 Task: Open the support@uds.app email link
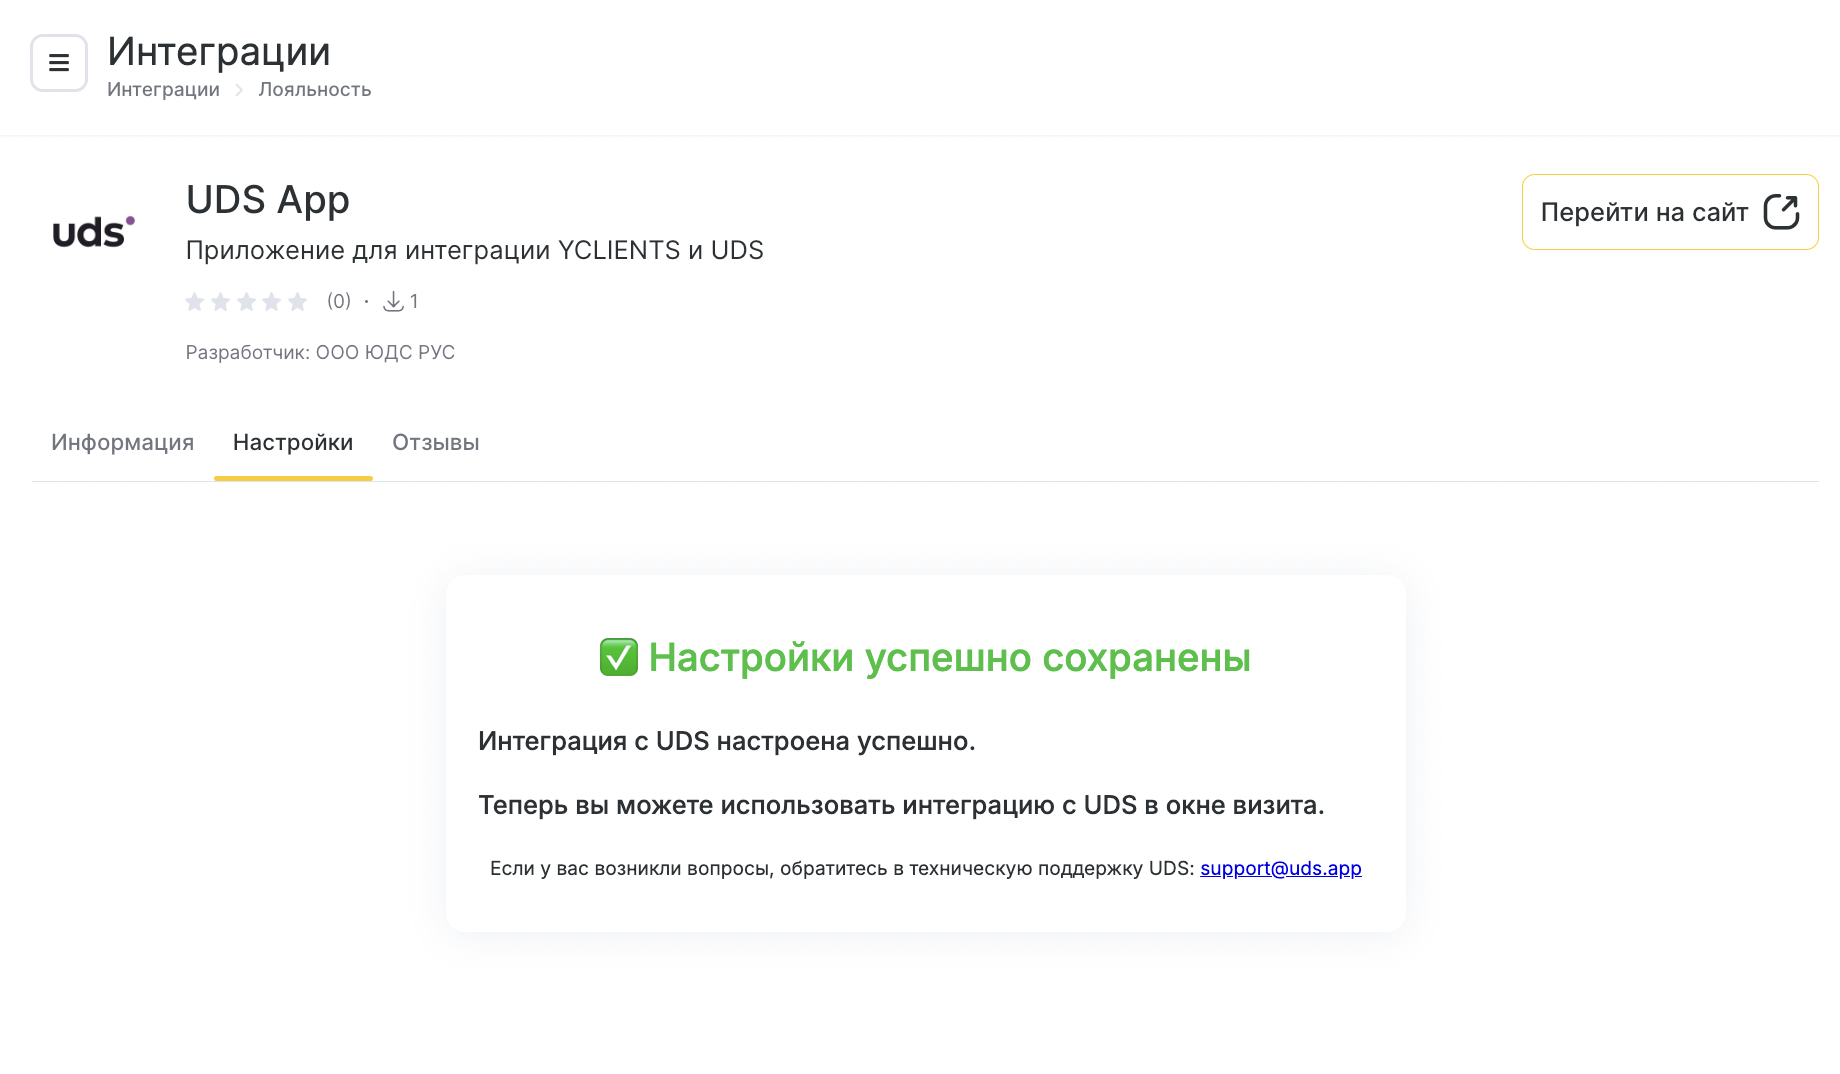tap(1280, 868)
